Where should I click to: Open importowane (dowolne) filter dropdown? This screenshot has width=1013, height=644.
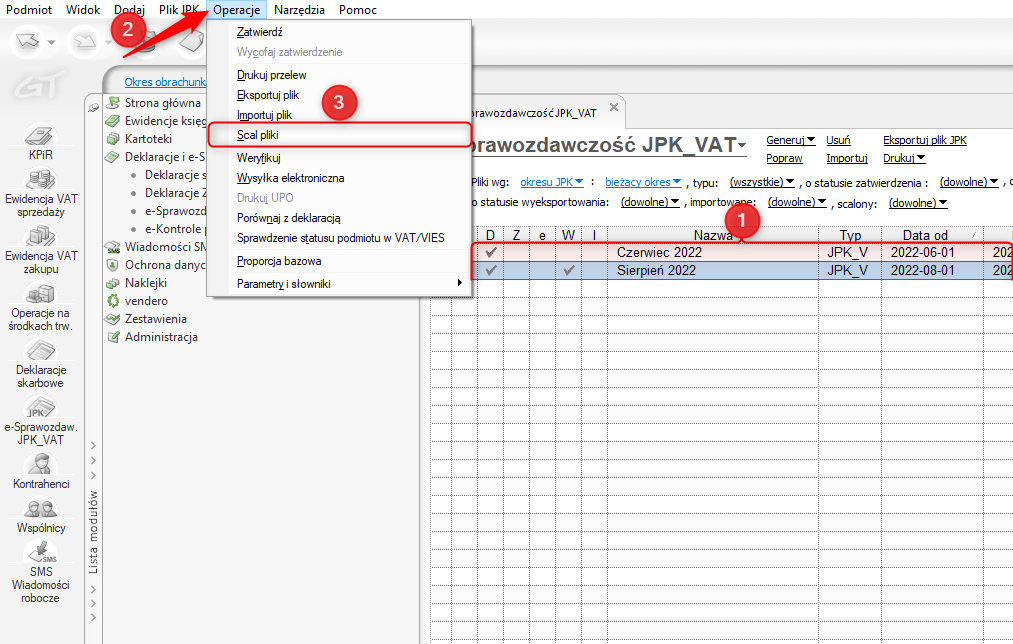(797, 202)
